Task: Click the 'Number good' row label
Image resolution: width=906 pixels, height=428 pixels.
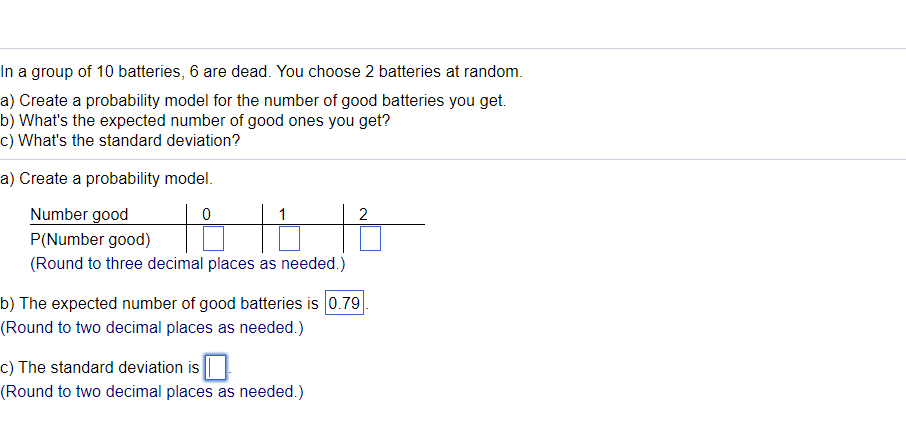Action: click(79, 214)
